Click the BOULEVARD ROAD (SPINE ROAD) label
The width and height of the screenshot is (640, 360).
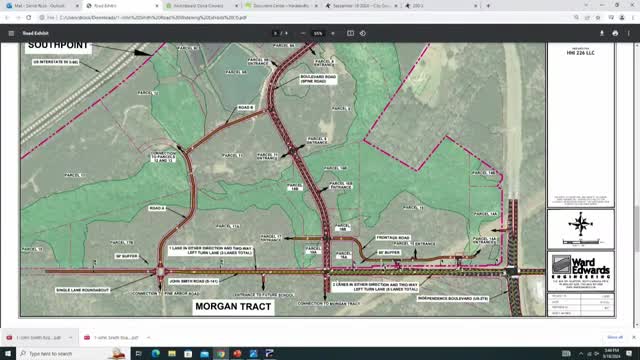pyautogui.click(x=318, y=79)
